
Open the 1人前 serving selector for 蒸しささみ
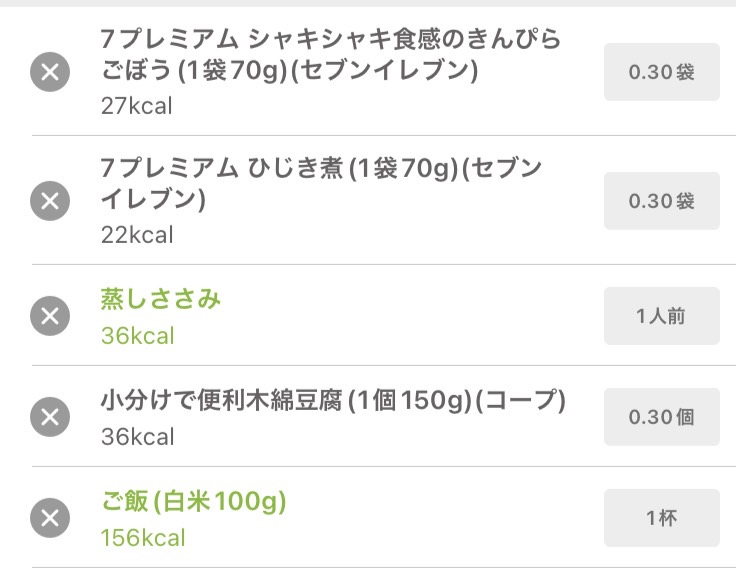pyautogui.click(x=661, y=316)
